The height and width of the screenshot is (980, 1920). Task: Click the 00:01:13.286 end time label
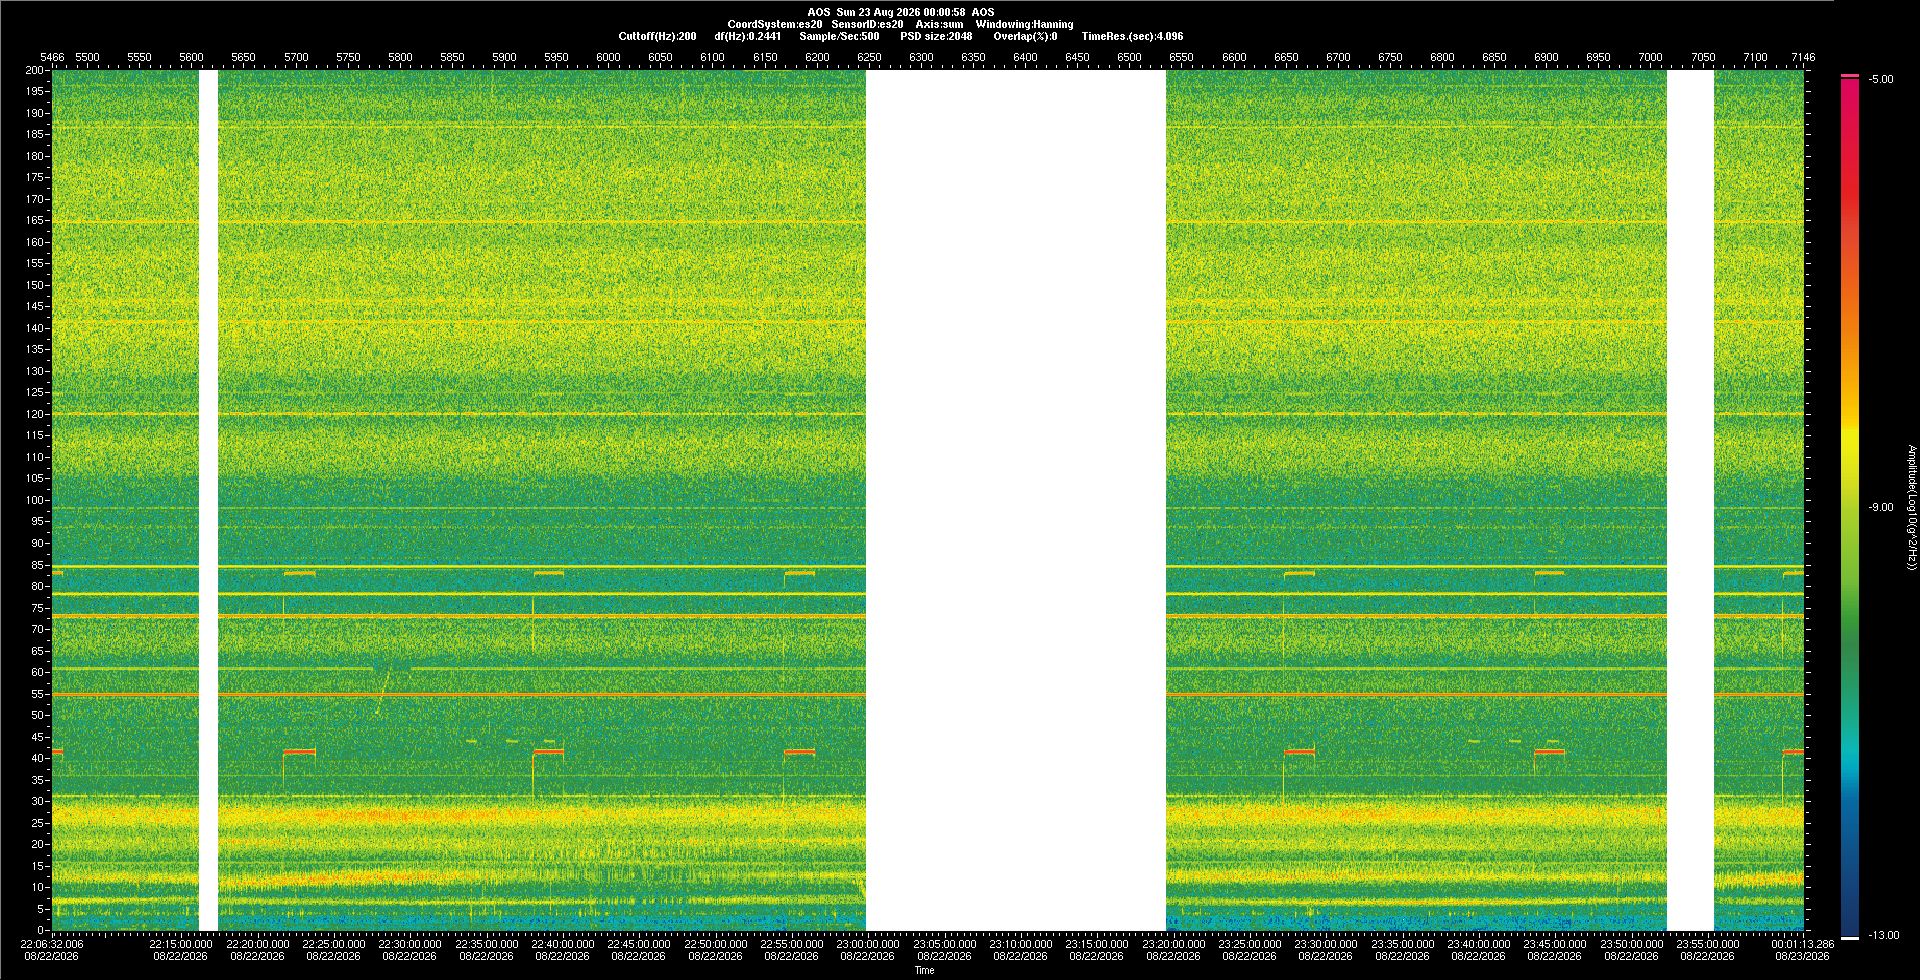click(x=1803, y=943)
